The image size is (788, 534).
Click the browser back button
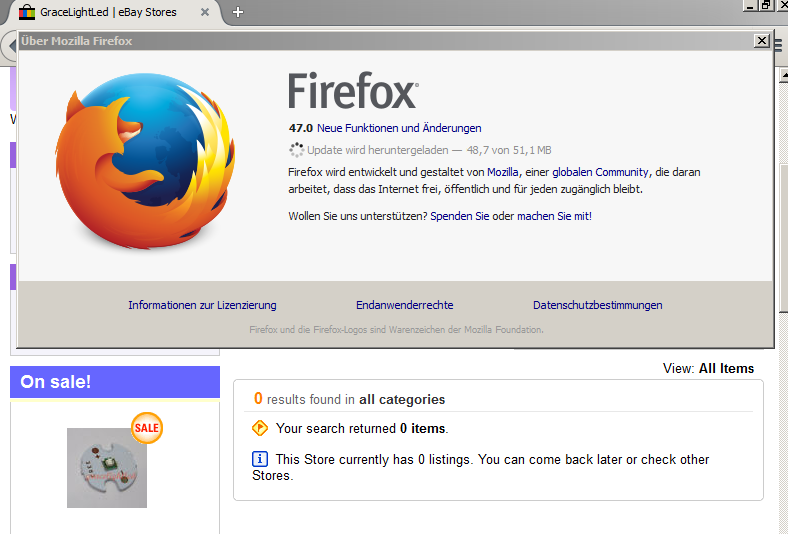tap(10, 46)
